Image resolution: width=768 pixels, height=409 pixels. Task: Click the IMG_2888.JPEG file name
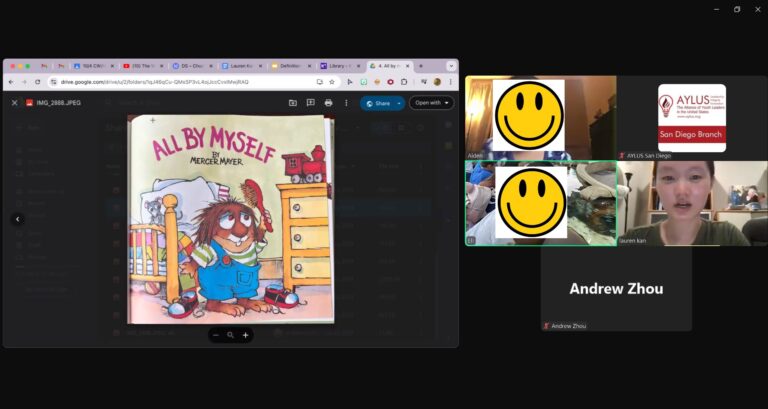pyautogui.click(x=59, y=103)
